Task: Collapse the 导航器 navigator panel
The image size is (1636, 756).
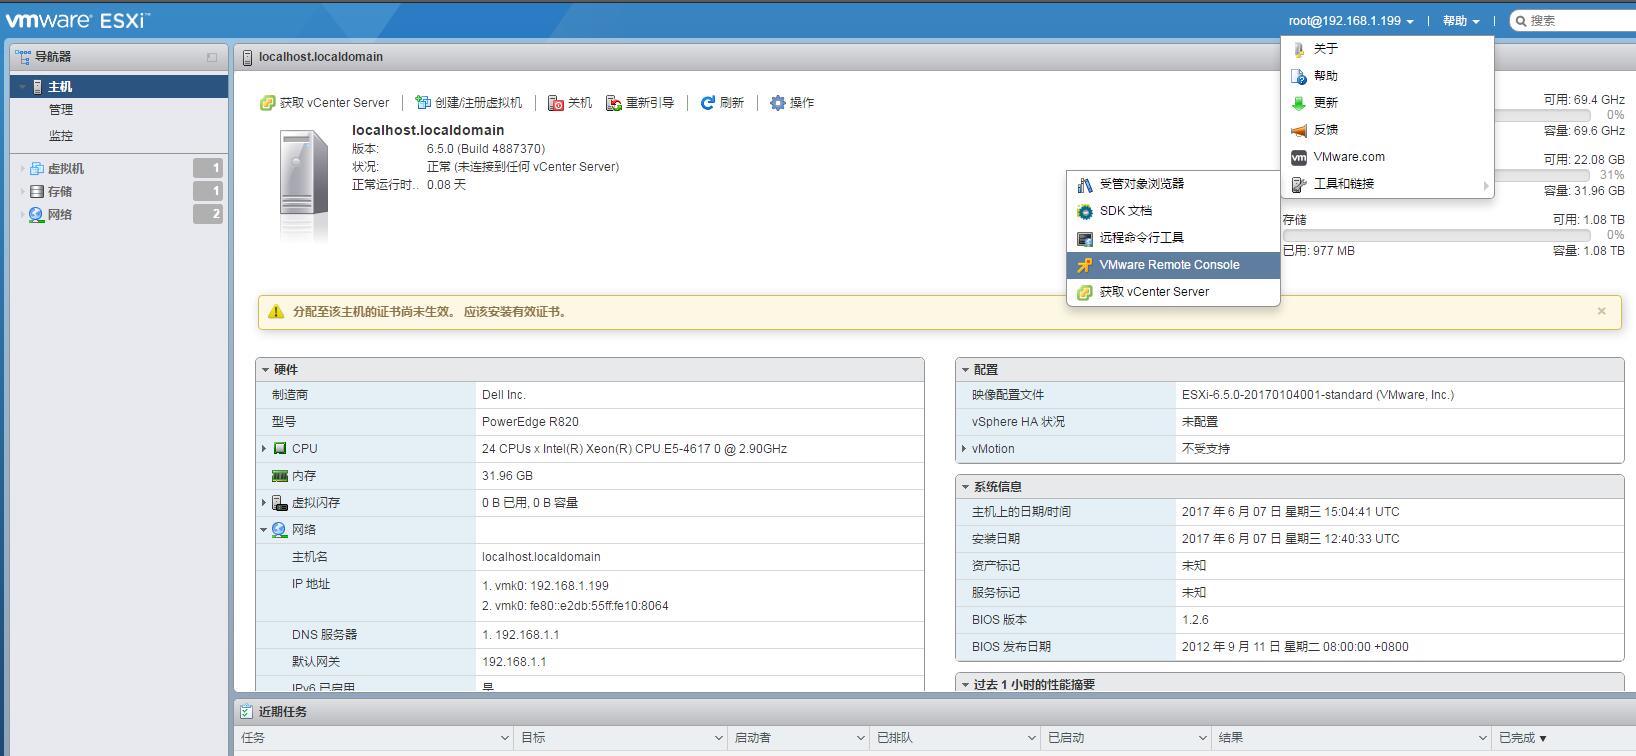Action: point(211,58)
